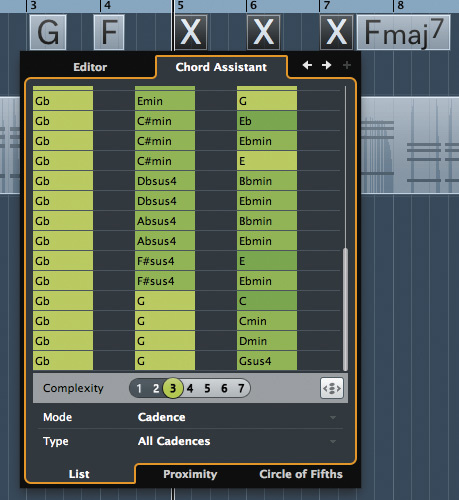Viewport: 459px width, 500px height.
Task: Select the F chord event at bar 4
Action: [x=109, y=32]
